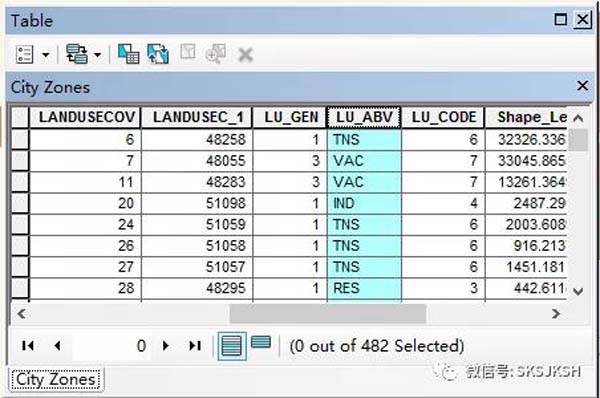Select the LANDUSEC_1 column header

(197, 117)
